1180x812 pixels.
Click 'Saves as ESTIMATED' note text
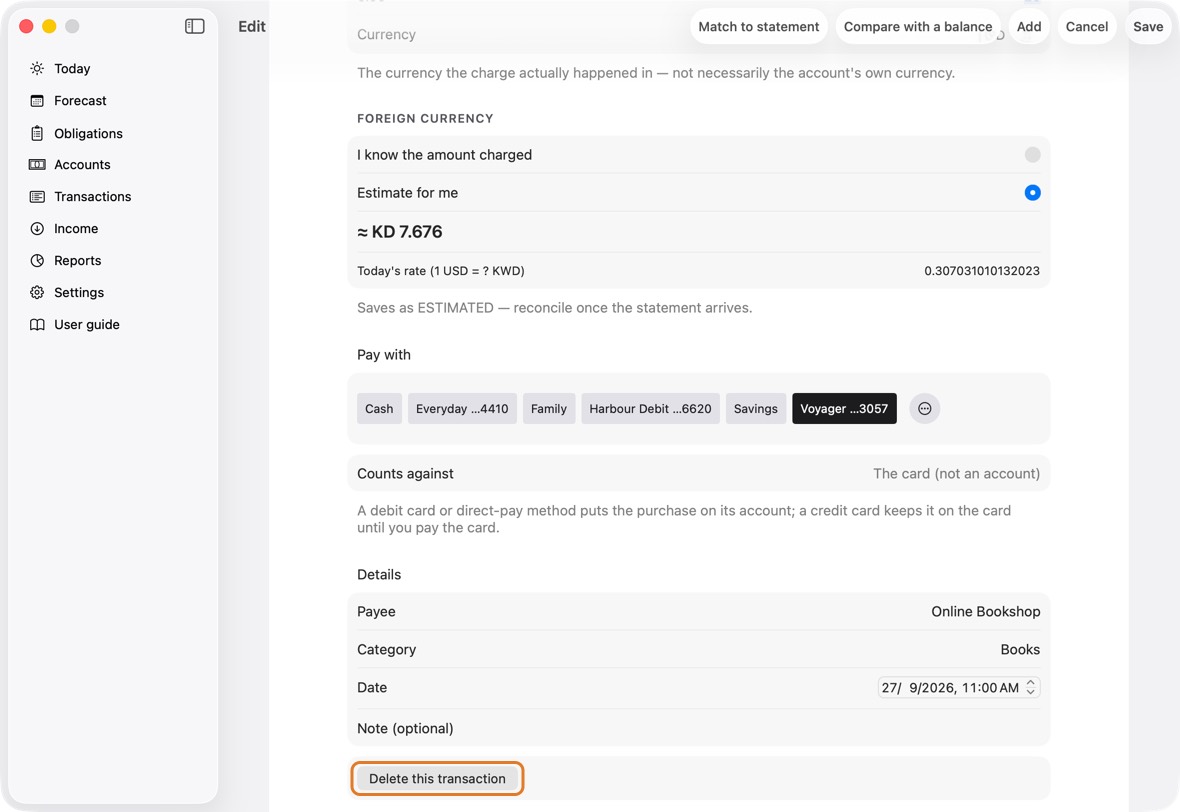tap(555, 308)
